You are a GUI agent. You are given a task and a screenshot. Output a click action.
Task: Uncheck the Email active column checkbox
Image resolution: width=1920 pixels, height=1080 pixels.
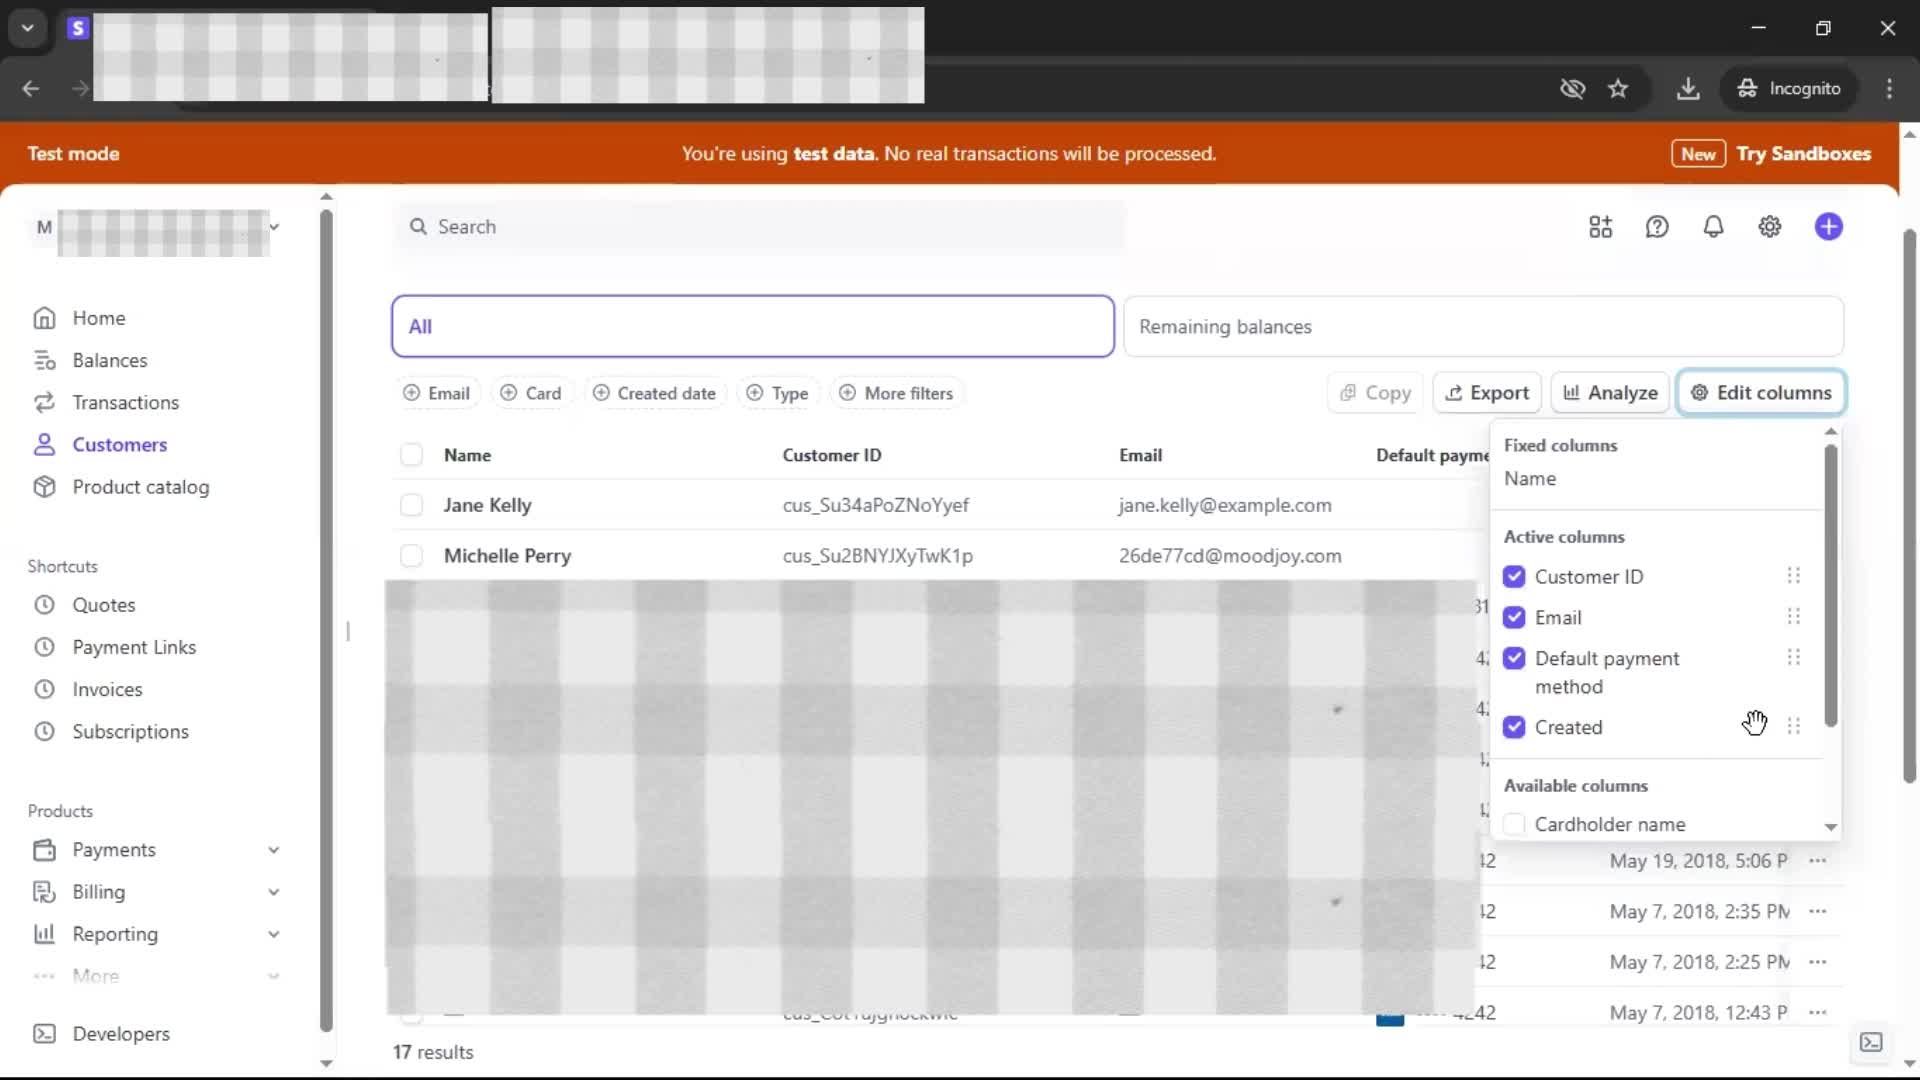coord(1514,617)
